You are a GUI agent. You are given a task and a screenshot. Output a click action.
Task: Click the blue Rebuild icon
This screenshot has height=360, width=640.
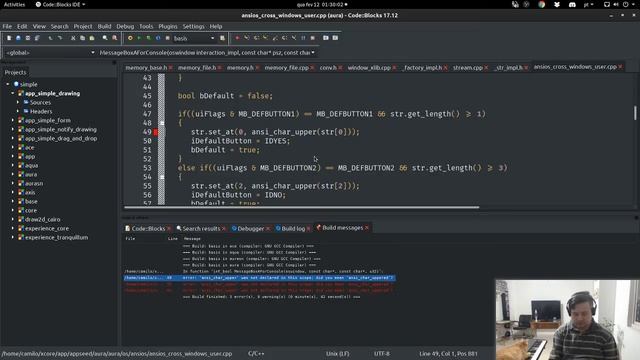tap(158, 38)
